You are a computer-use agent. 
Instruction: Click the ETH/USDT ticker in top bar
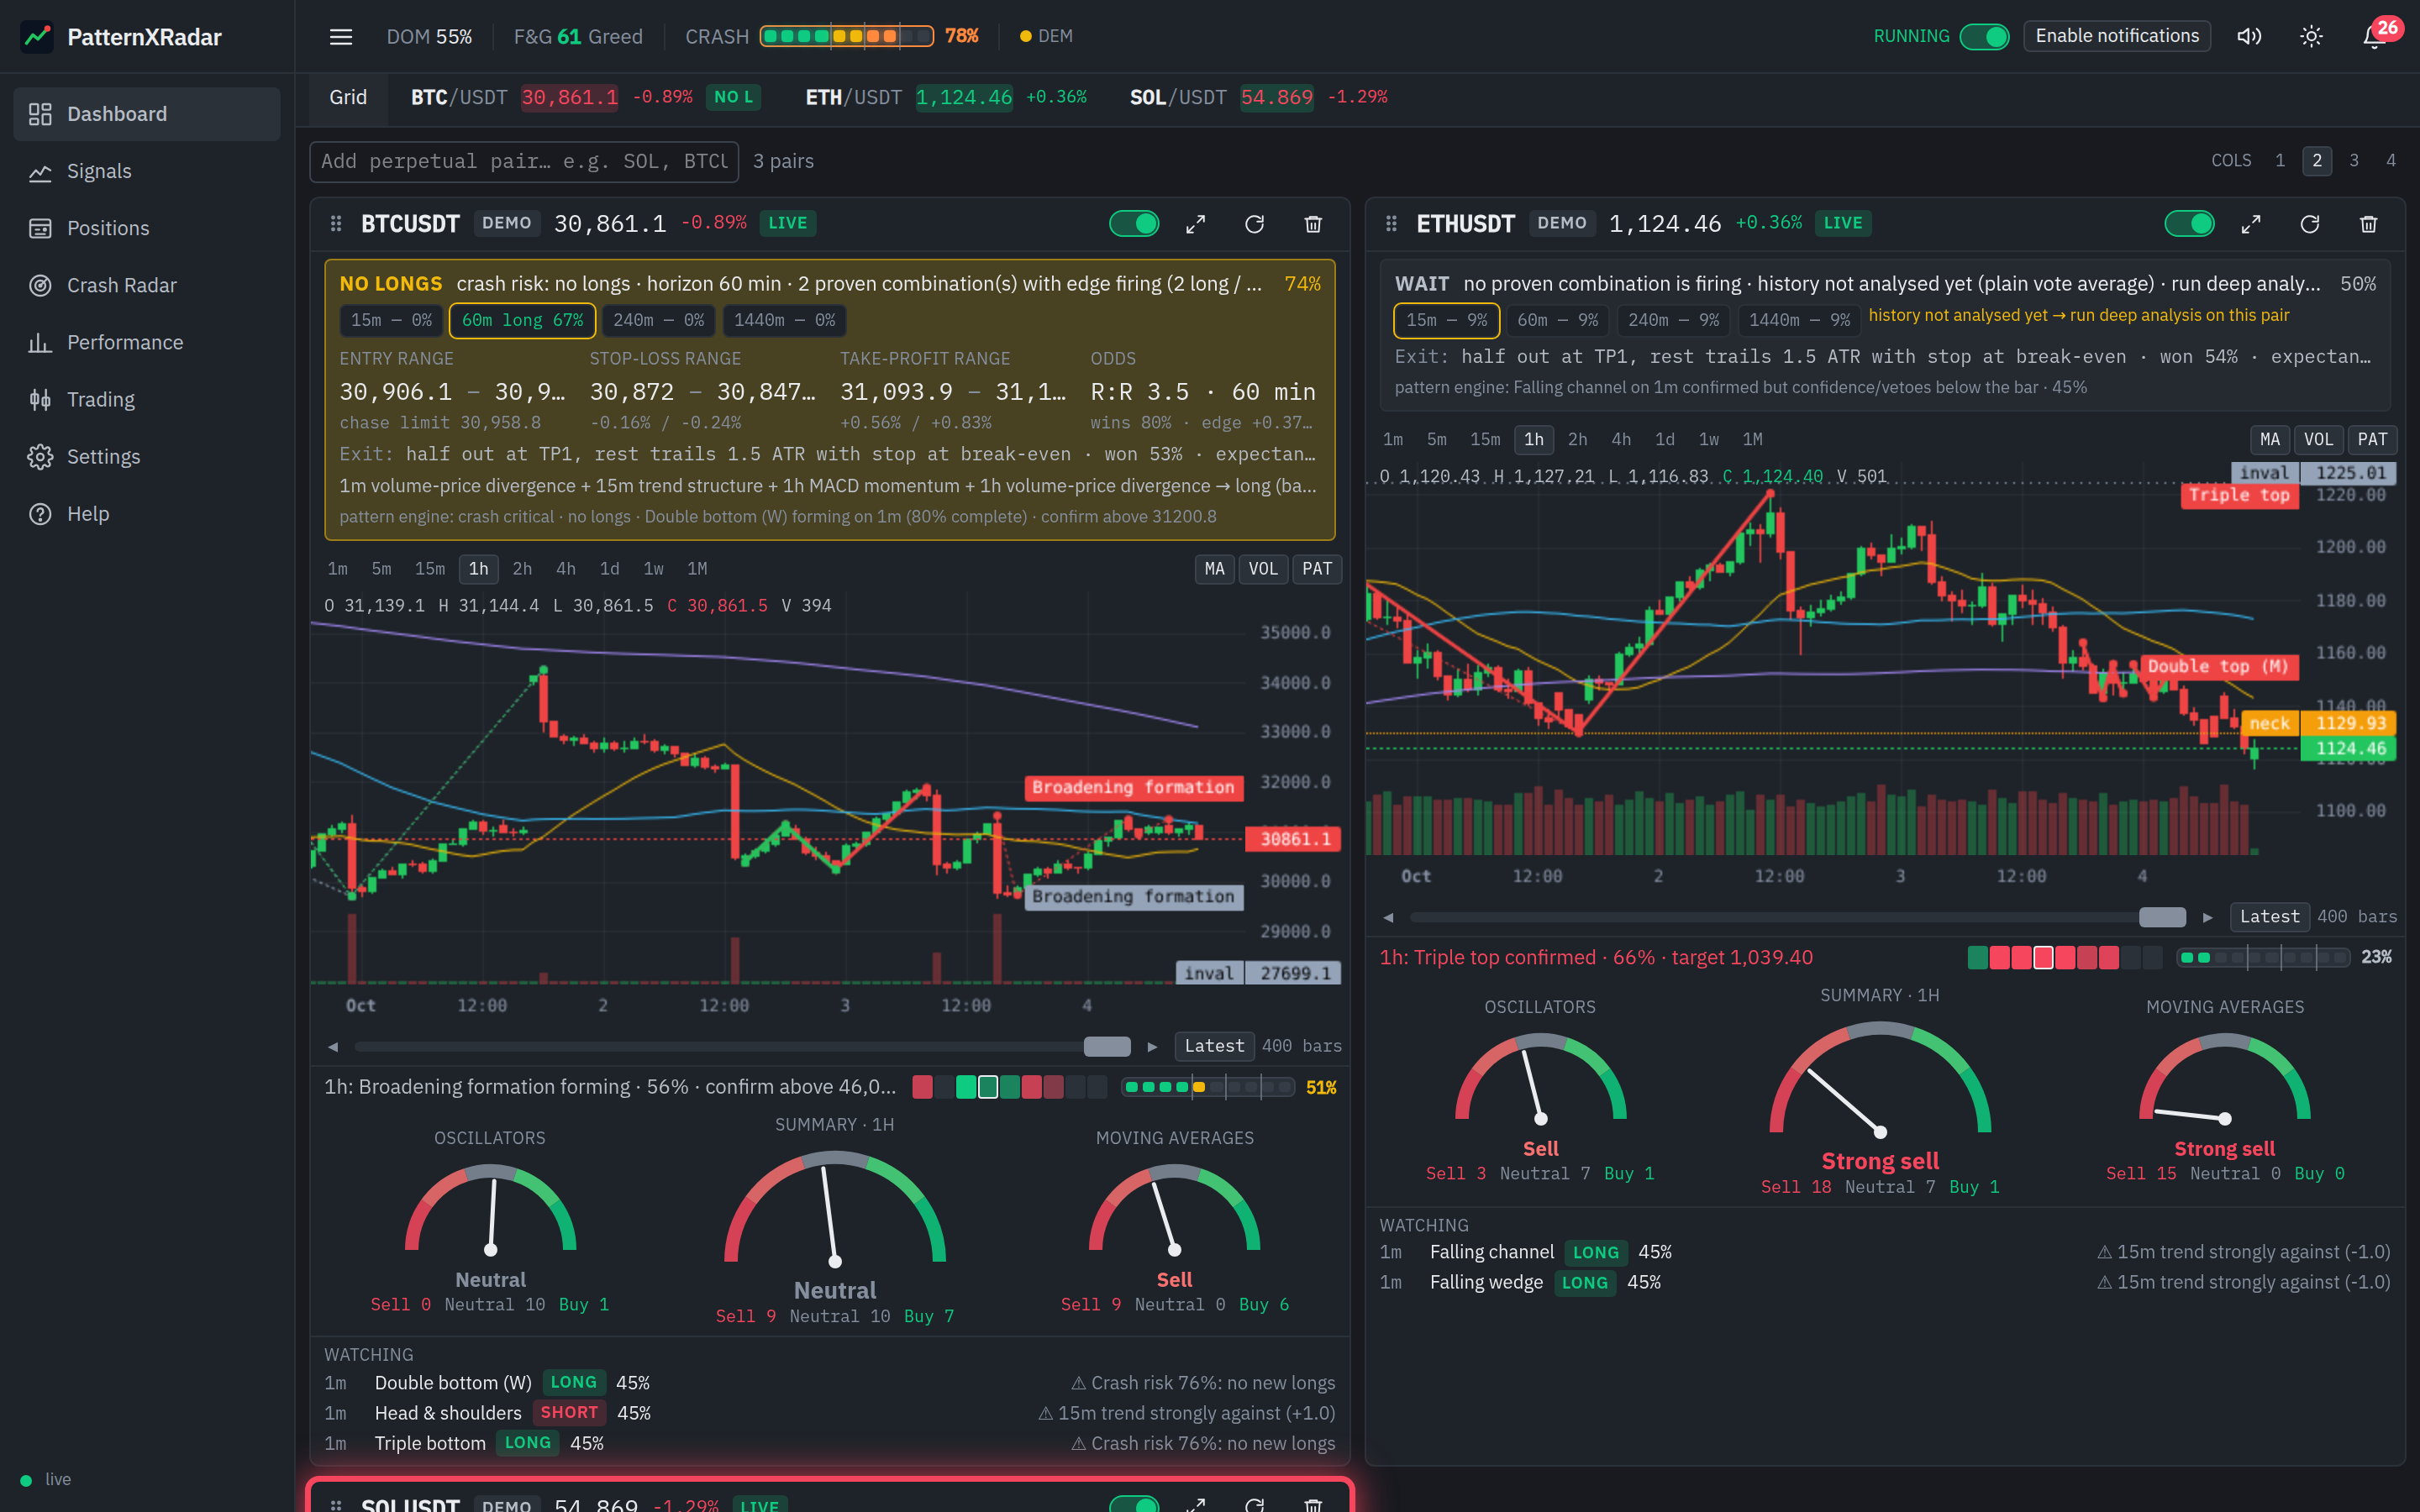(946, 98)
